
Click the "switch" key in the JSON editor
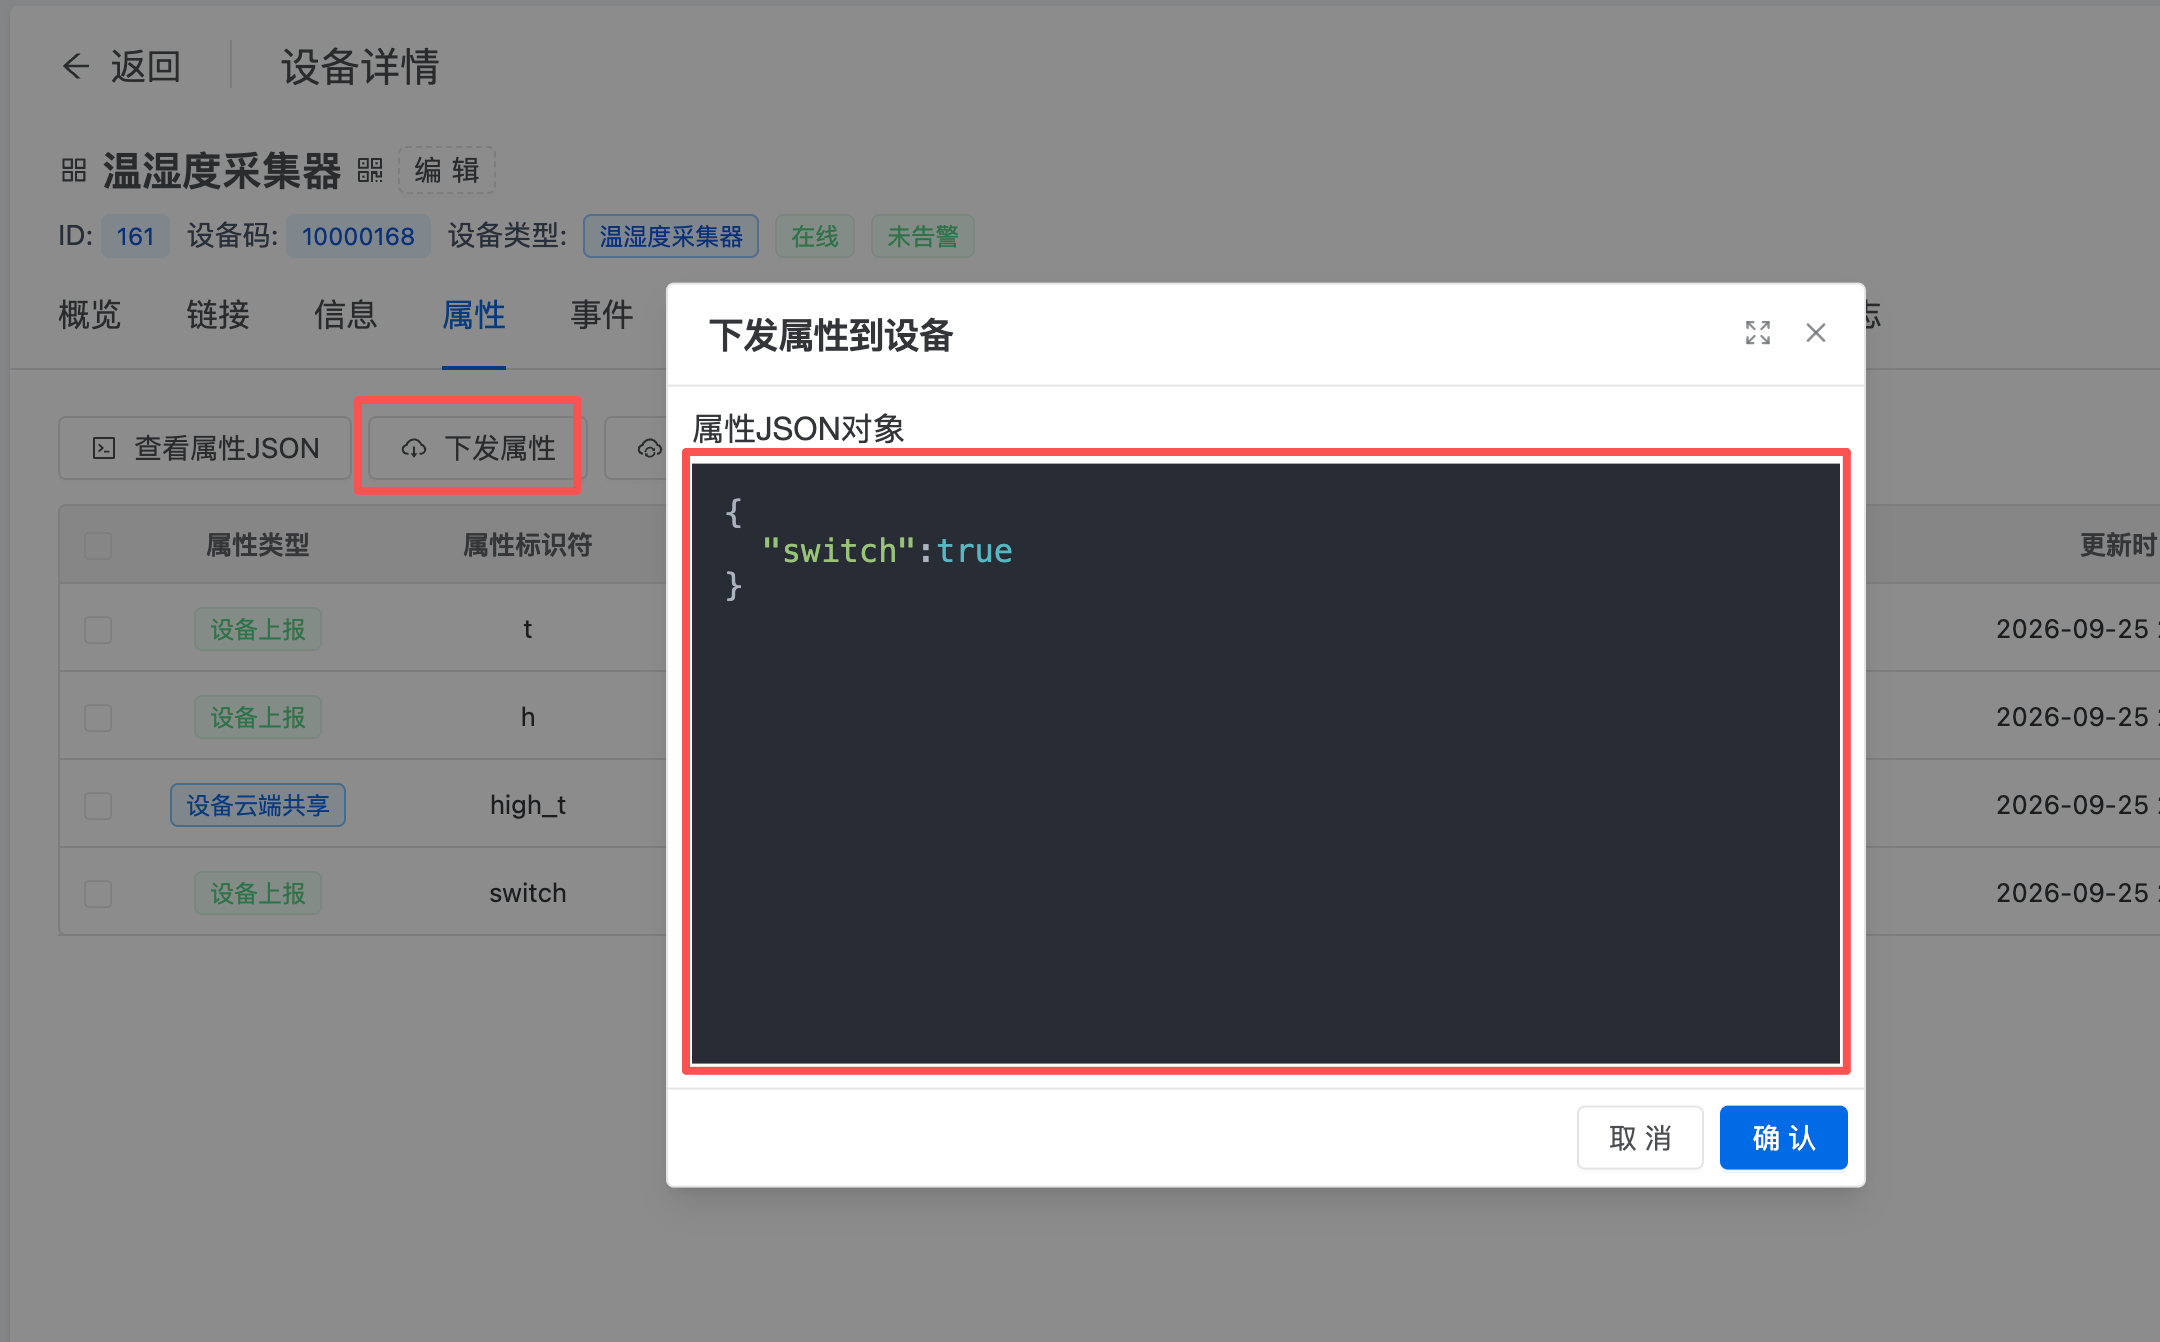tap(838, 551)
